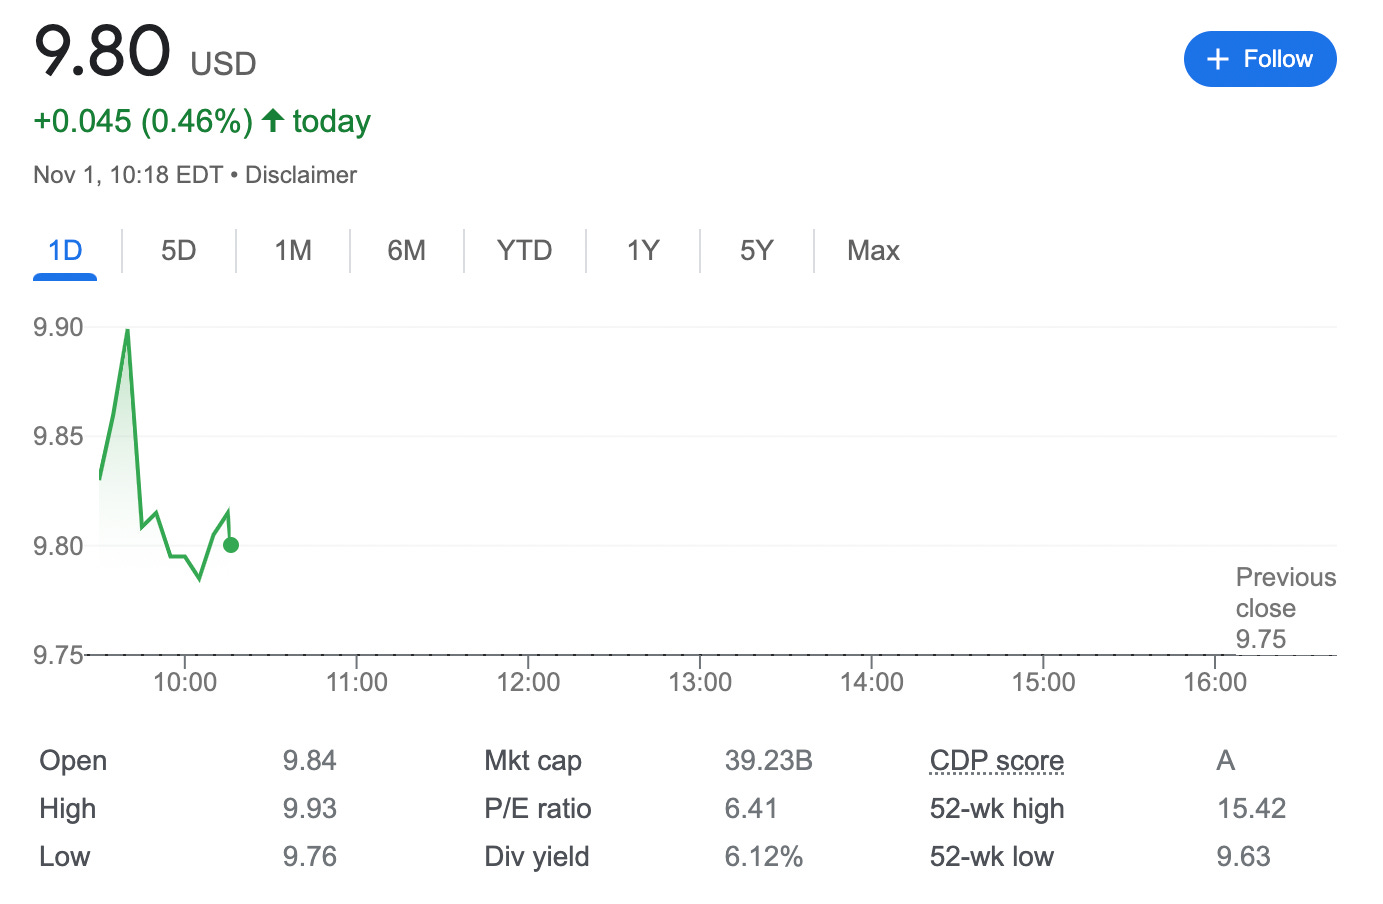Click the 52-wk low value 9.63
Viewport: 1383px width, 904px height.
1243,857
